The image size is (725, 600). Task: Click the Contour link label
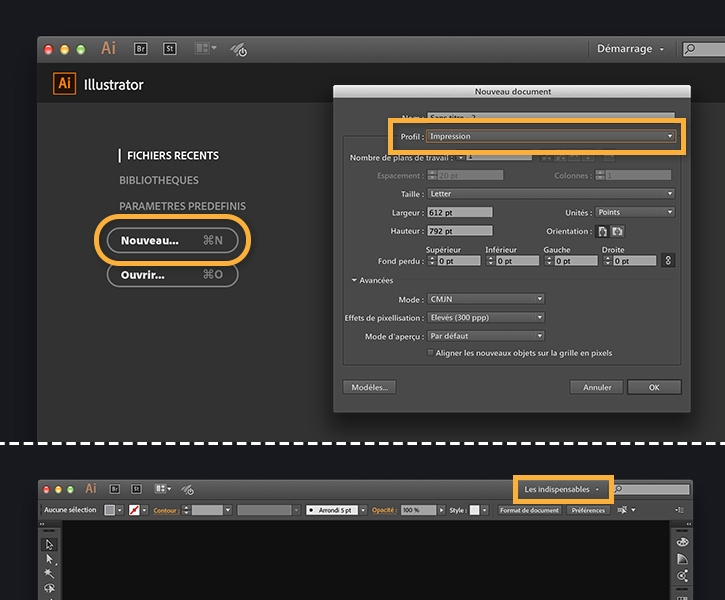pyautogui.click(x=166, y=510)
